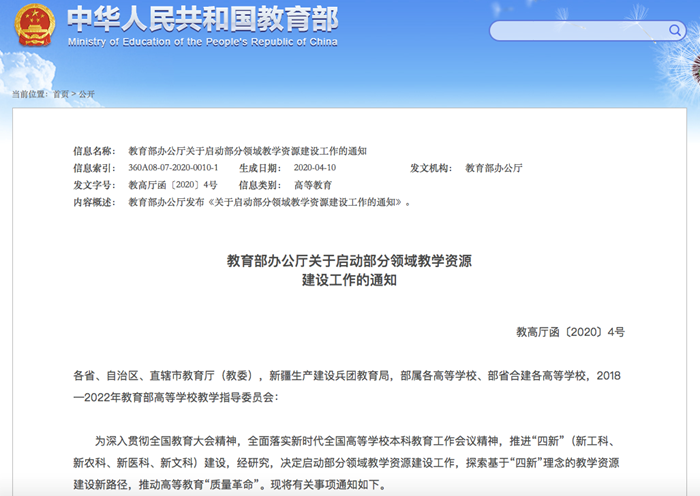Click the line starting 建设新路径

point(230,484)
